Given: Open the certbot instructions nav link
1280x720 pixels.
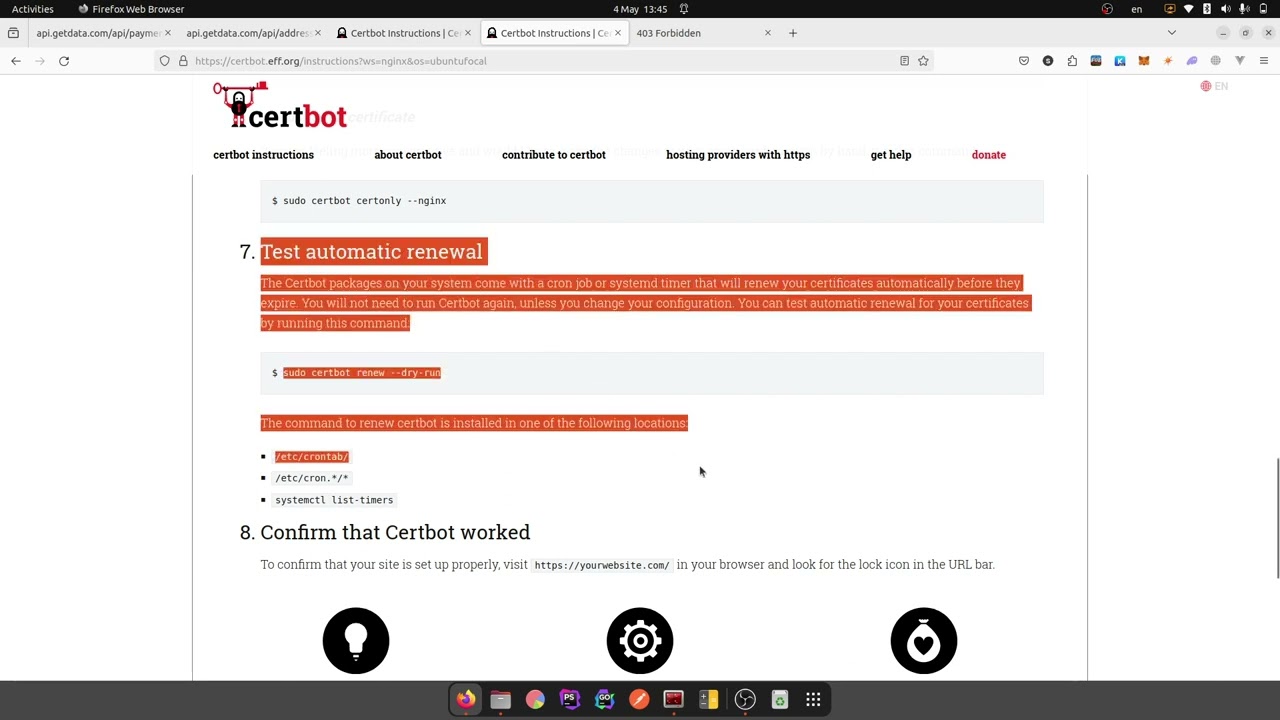Looking at the screenshot, I should (263, 155).
